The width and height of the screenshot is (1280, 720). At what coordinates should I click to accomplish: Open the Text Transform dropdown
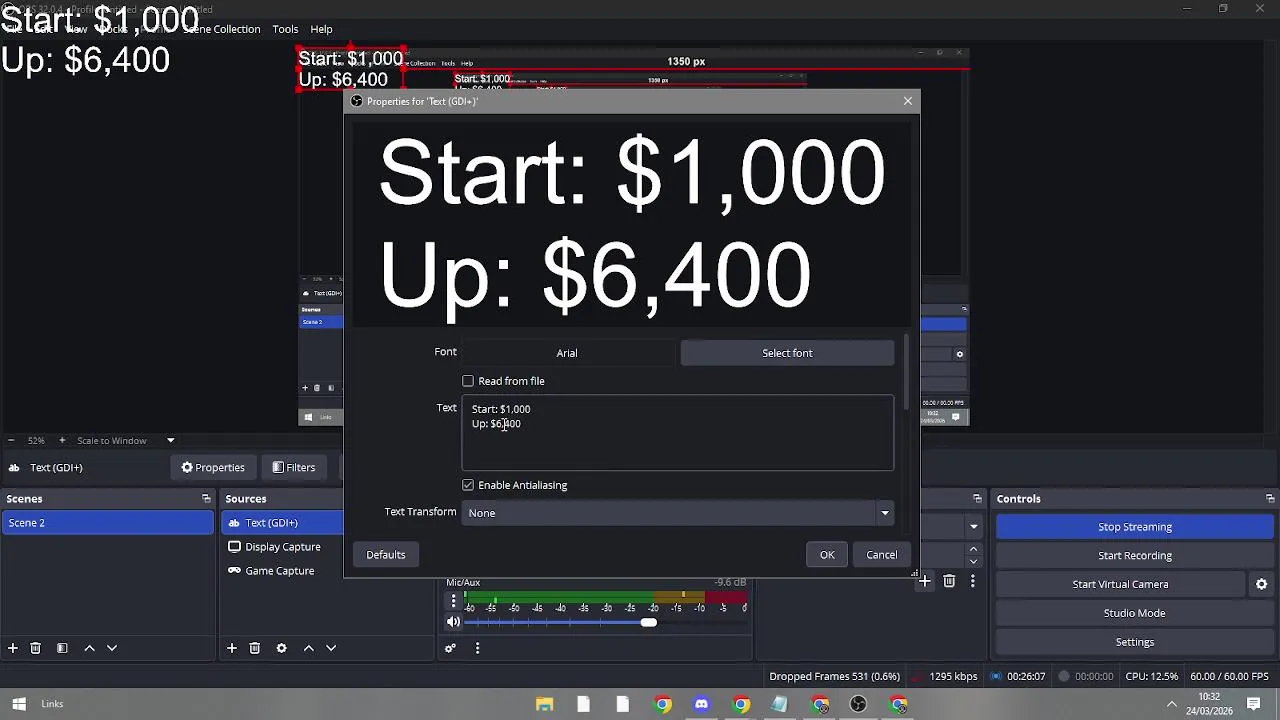point(678,513)
